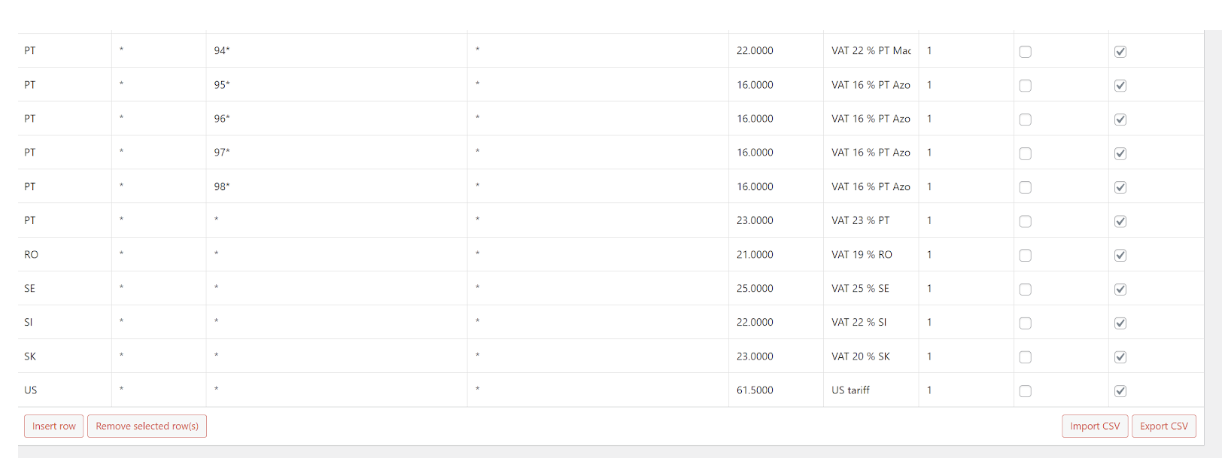The height and width of the screenshot is (474, 1222).
Task: Click the SK country code cell
Action: pos(64,356)
